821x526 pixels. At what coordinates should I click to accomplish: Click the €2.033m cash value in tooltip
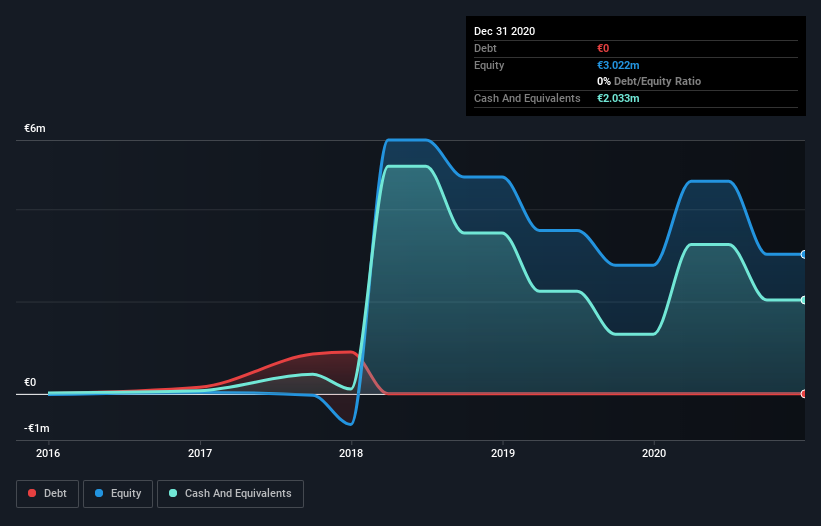coord(618,98)
